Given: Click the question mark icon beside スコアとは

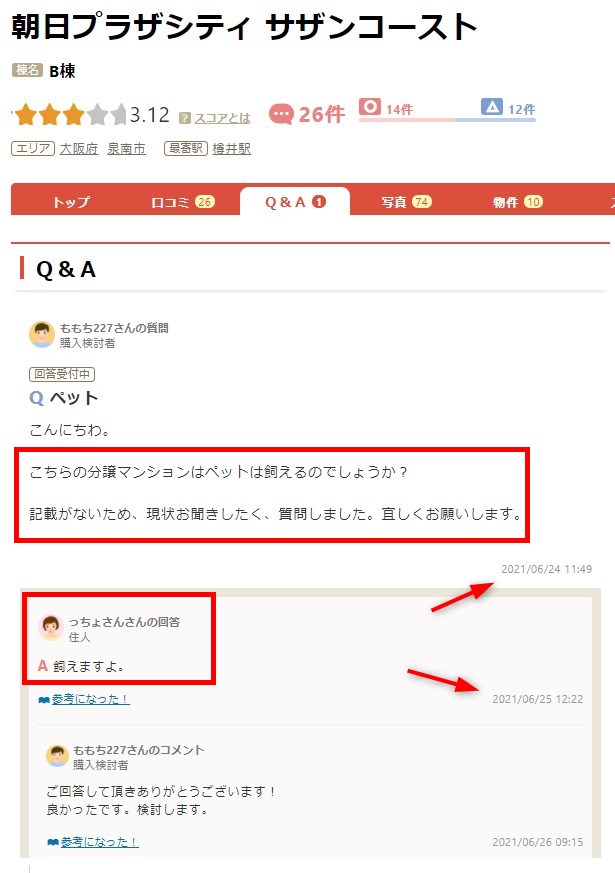Looking at the screenshot, I should click(185, 118).
